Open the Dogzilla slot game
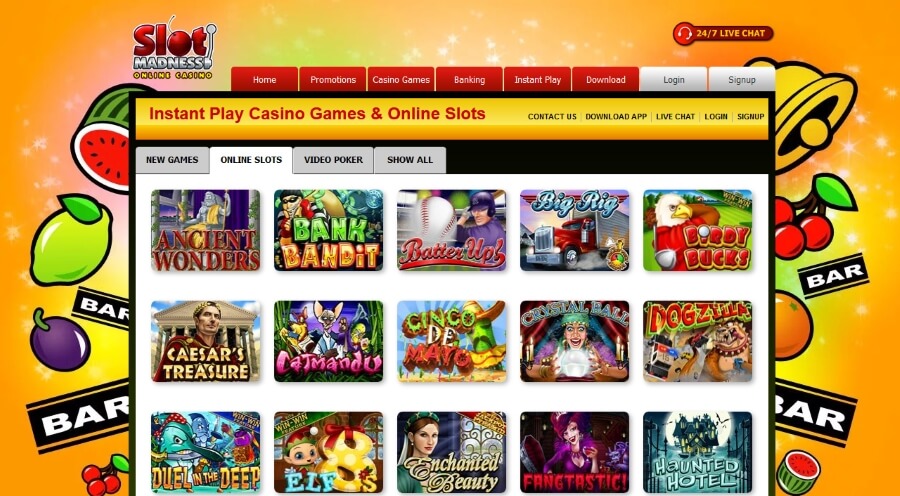The image size is (900, 496). pos(697,341)
